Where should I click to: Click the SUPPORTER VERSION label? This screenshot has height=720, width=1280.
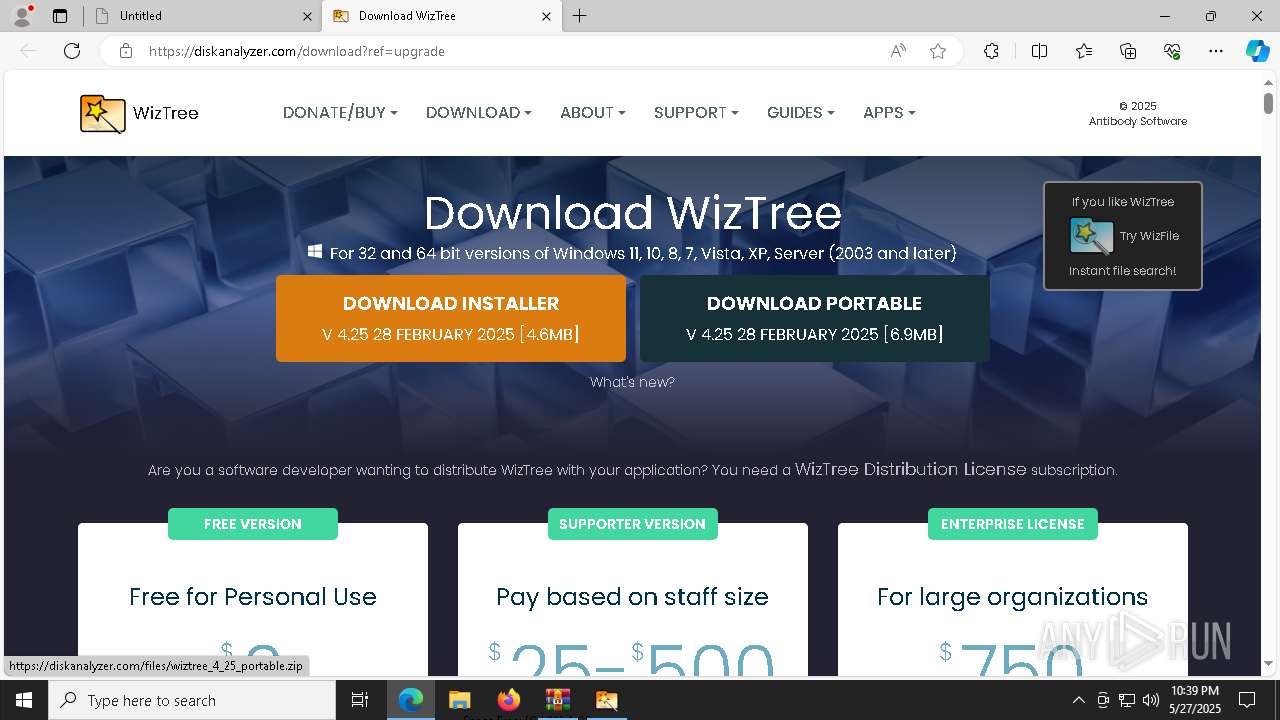pos(632,524)
